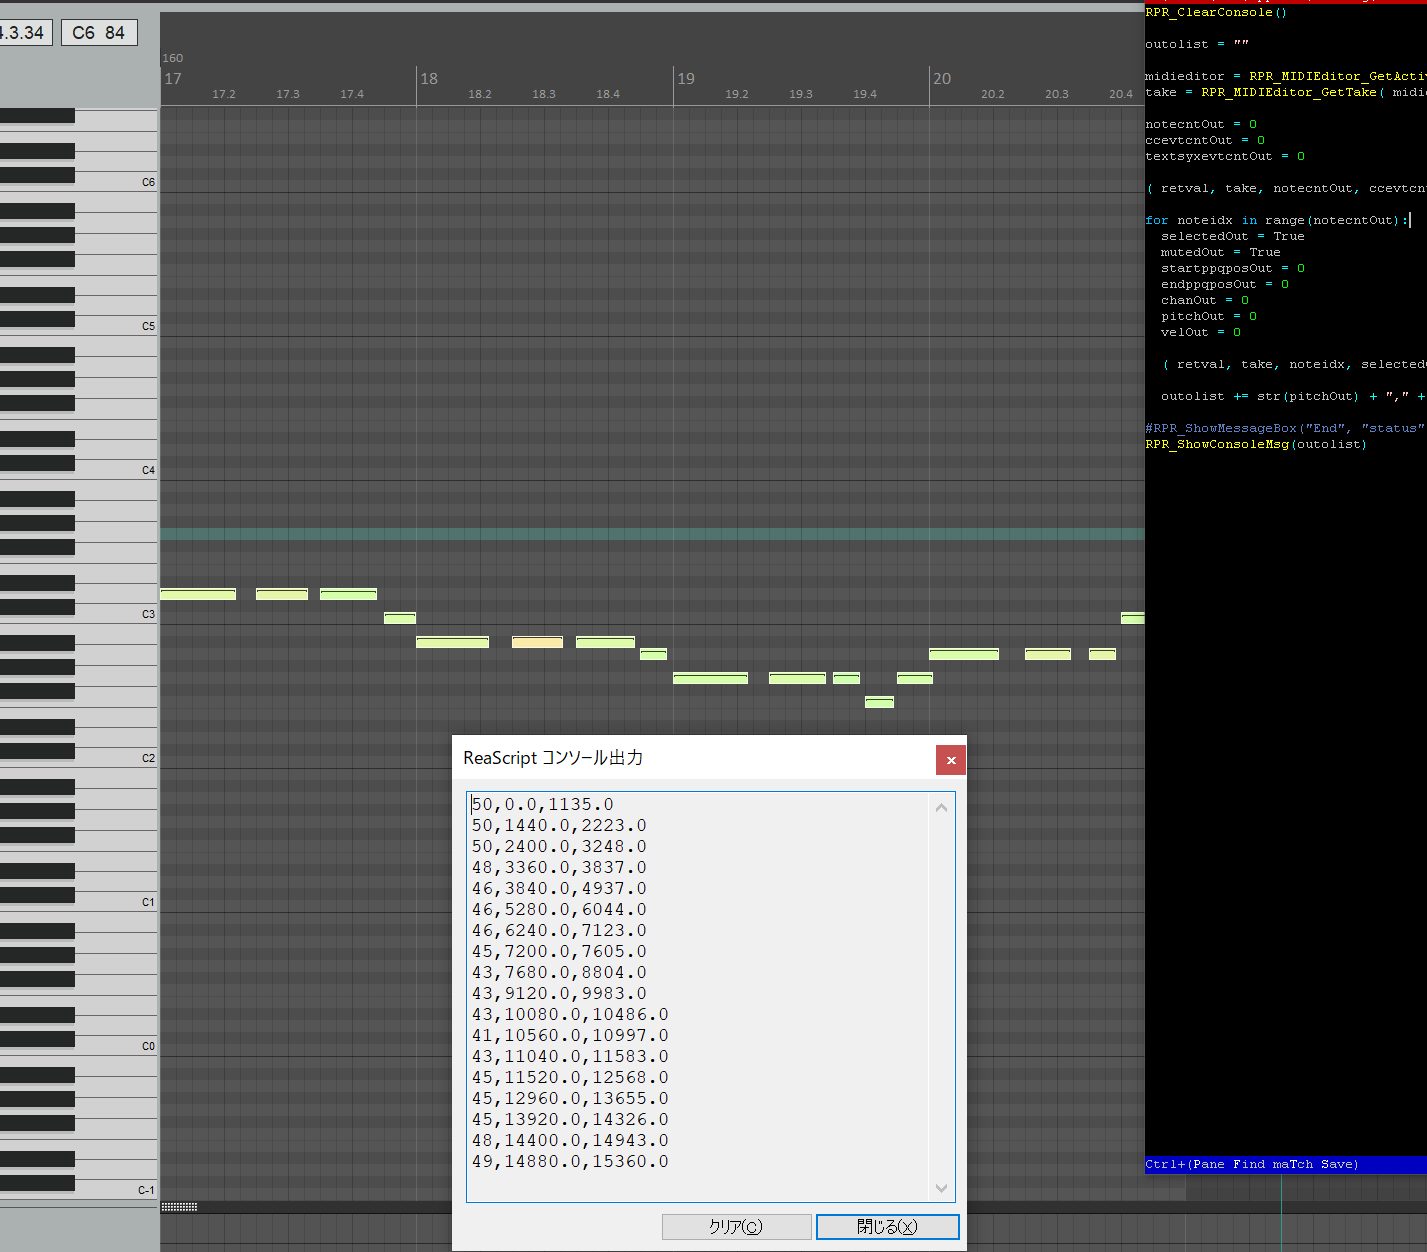
Task: Click measure 17 on the timeline ruler
Action: pos(173,79)
